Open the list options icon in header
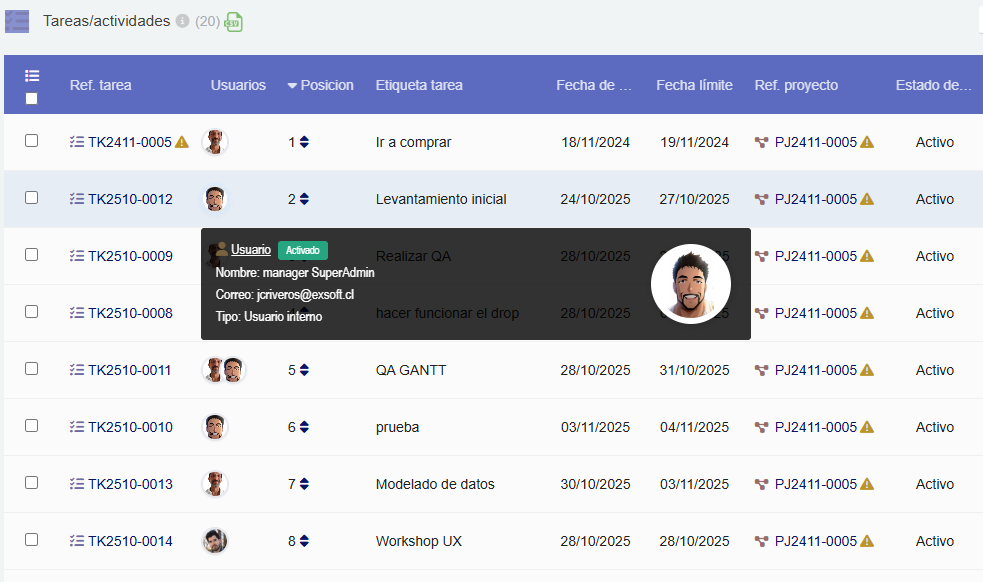 pos(32,76)
